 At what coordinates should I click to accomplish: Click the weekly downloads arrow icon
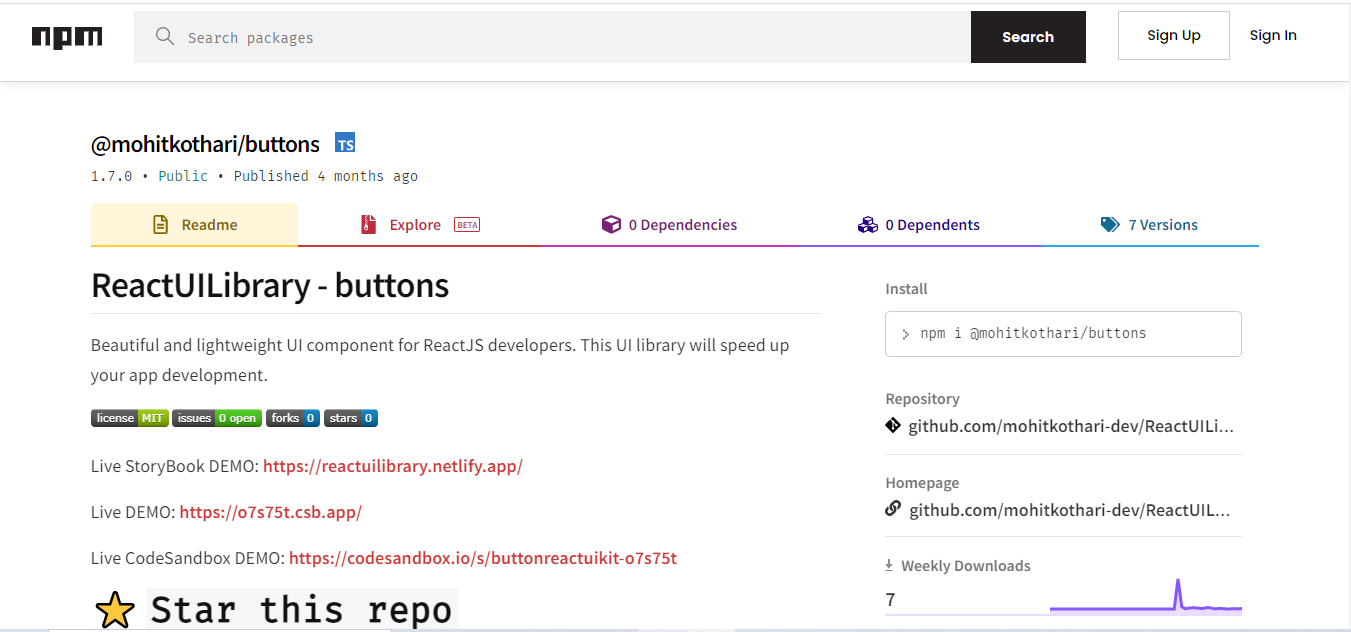point(889,566)
